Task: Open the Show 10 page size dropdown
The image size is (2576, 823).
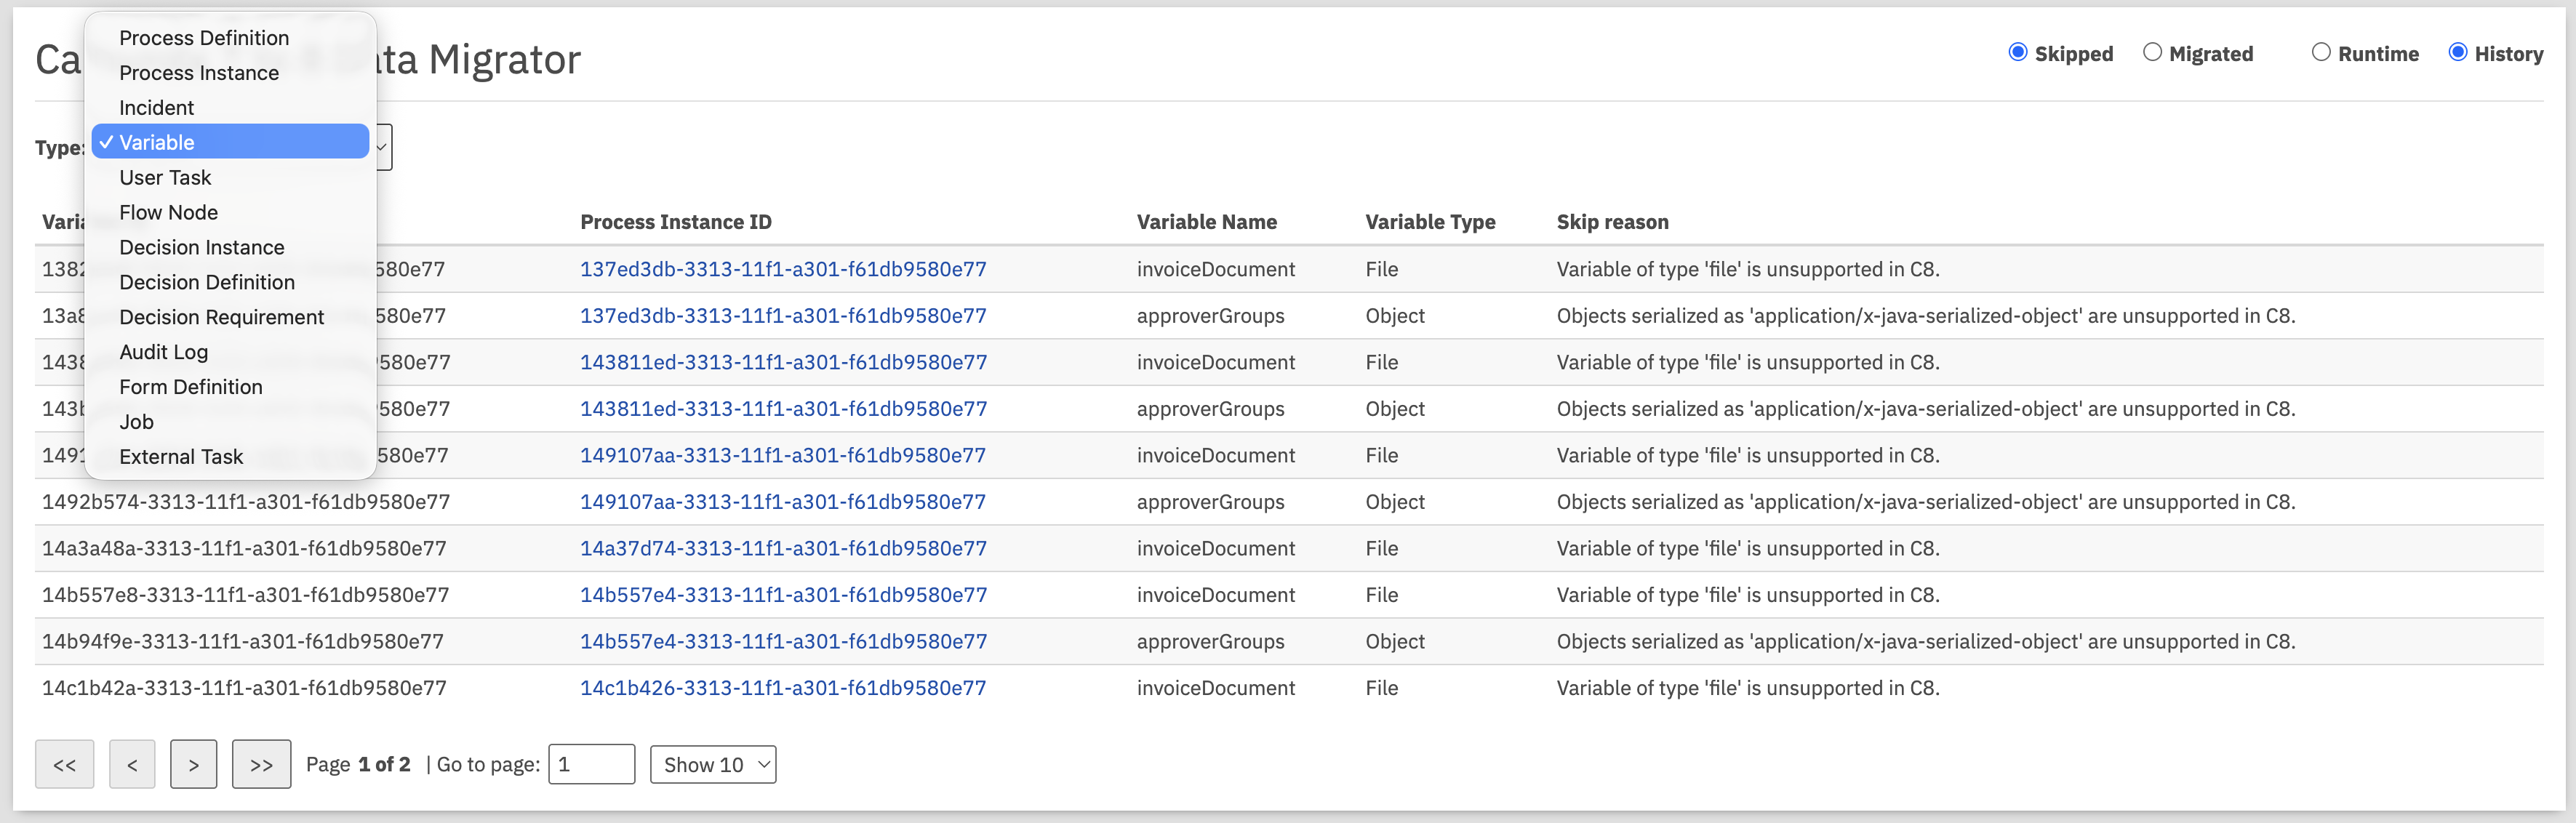Action: click(x=712, y=765)
